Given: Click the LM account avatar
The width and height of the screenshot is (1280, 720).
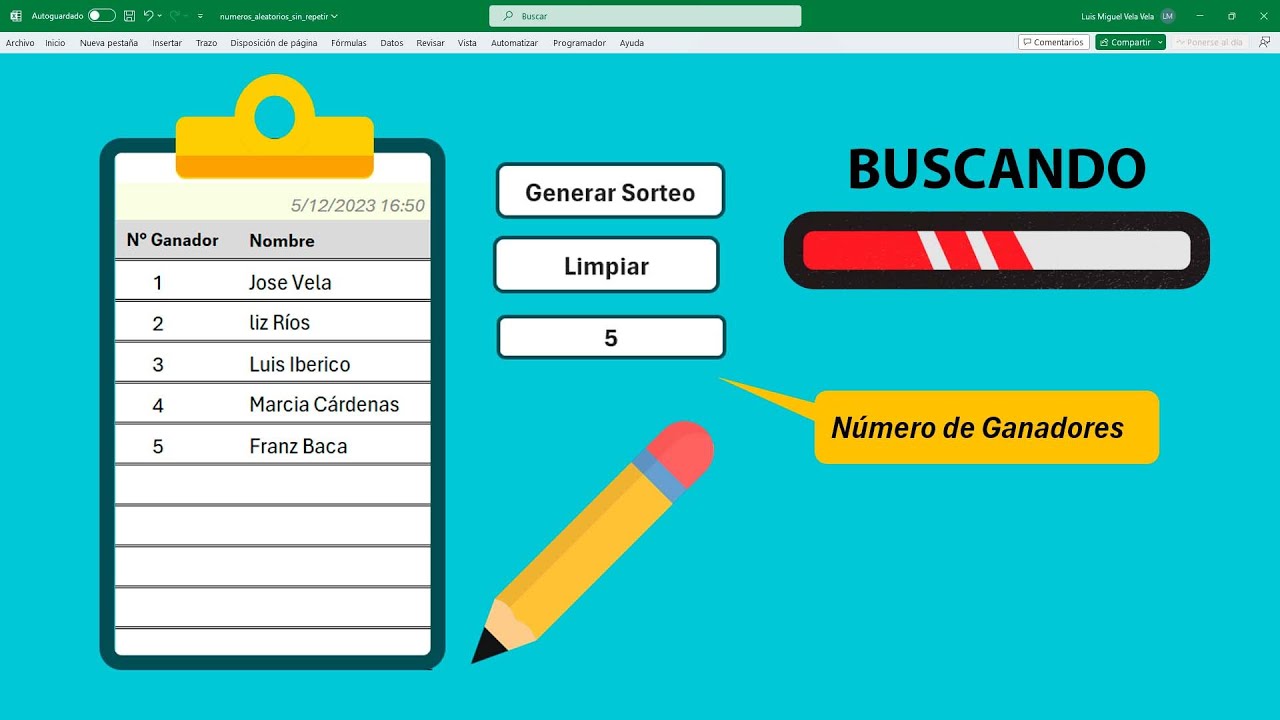Looking at the screenshot, I should [x=1167, y=16].
